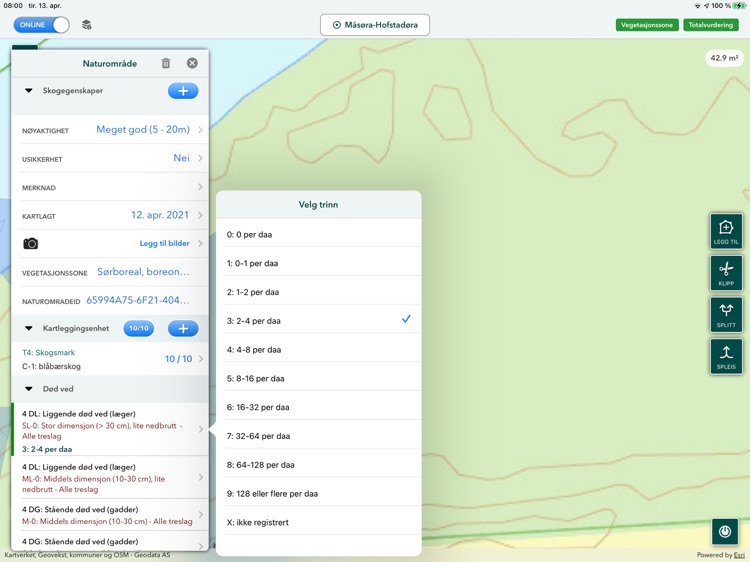
Task: Open the Nøyaktighet setting row
Action: pos(110,130)
